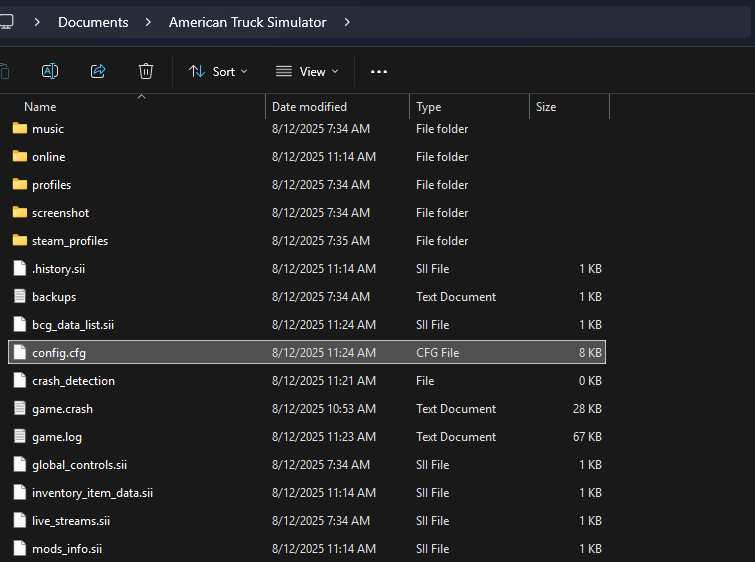This screenshot has width=755, height=562.
Task: Click the bcg_data_list.sii file icon
Action: point(20,324)
